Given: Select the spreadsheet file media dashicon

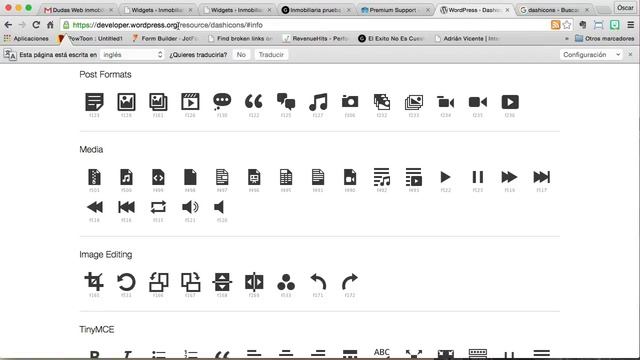Looking at the screenshot, I should (286, 177).
